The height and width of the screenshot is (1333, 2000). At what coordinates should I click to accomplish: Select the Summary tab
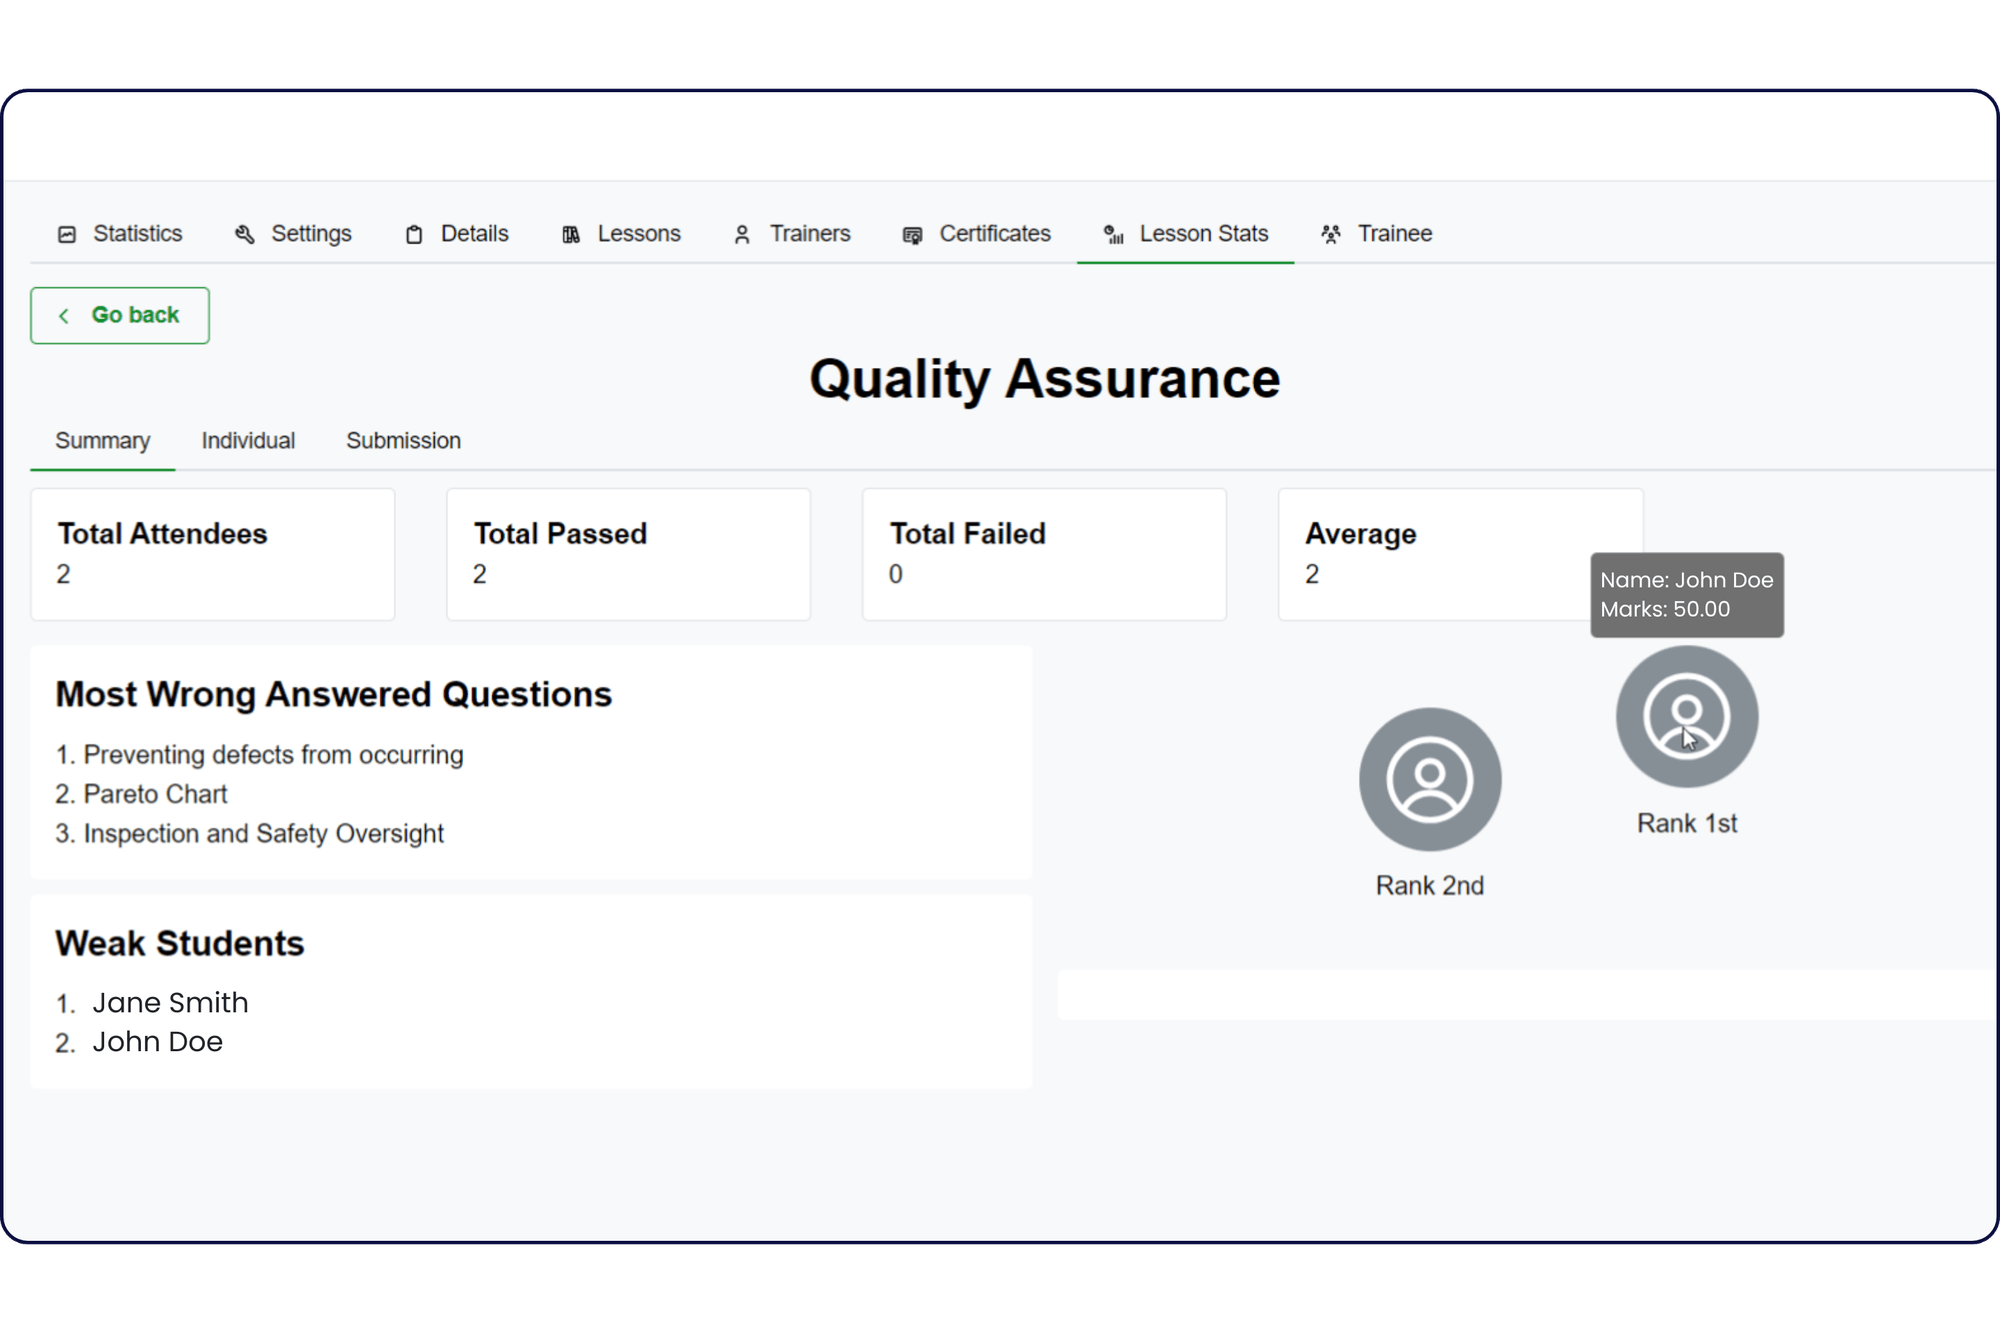pos(102,441)
